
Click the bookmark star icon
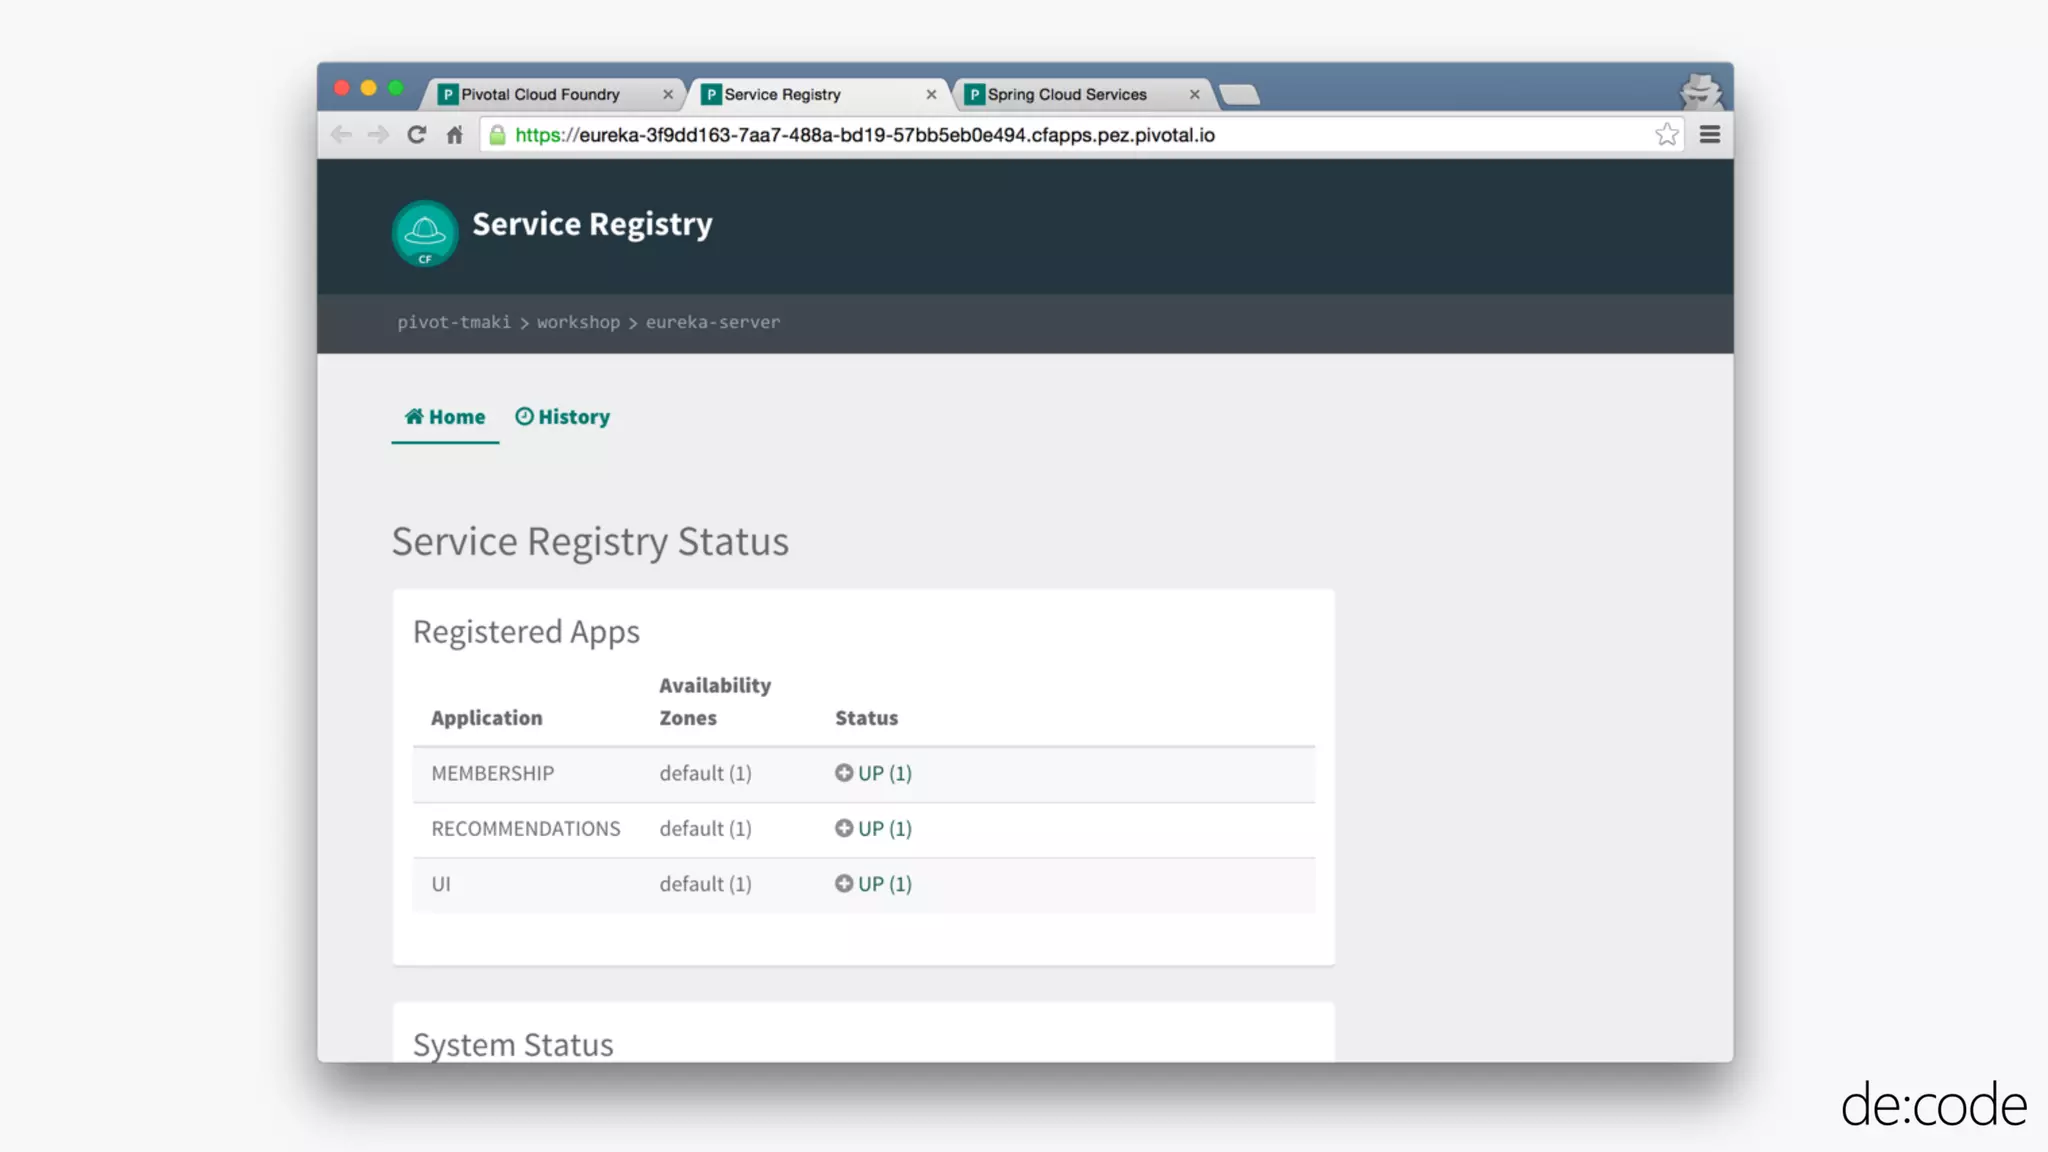1666,134
